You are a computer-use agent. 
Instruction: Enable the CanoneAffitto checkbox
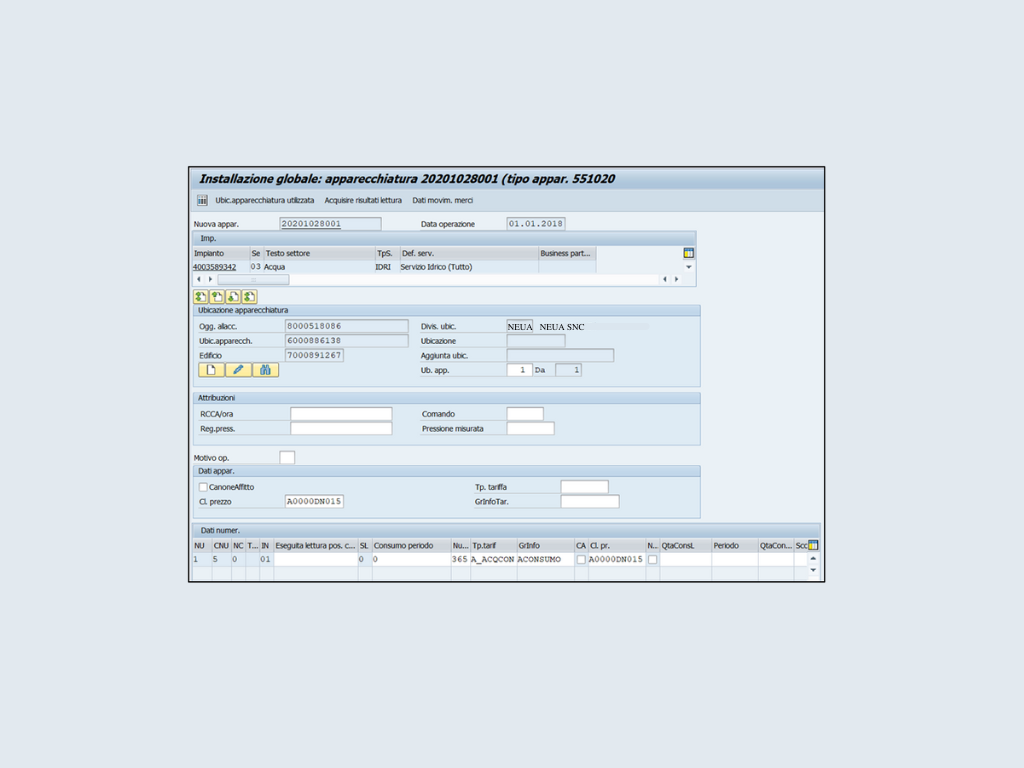203,487
